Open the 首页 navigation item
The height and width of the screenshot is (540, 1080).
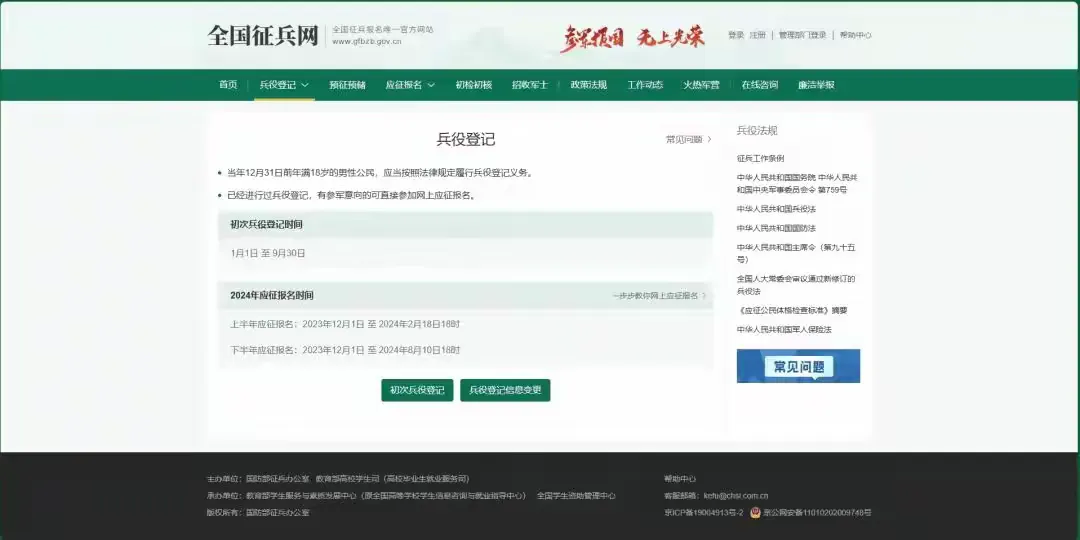point(228,85)
